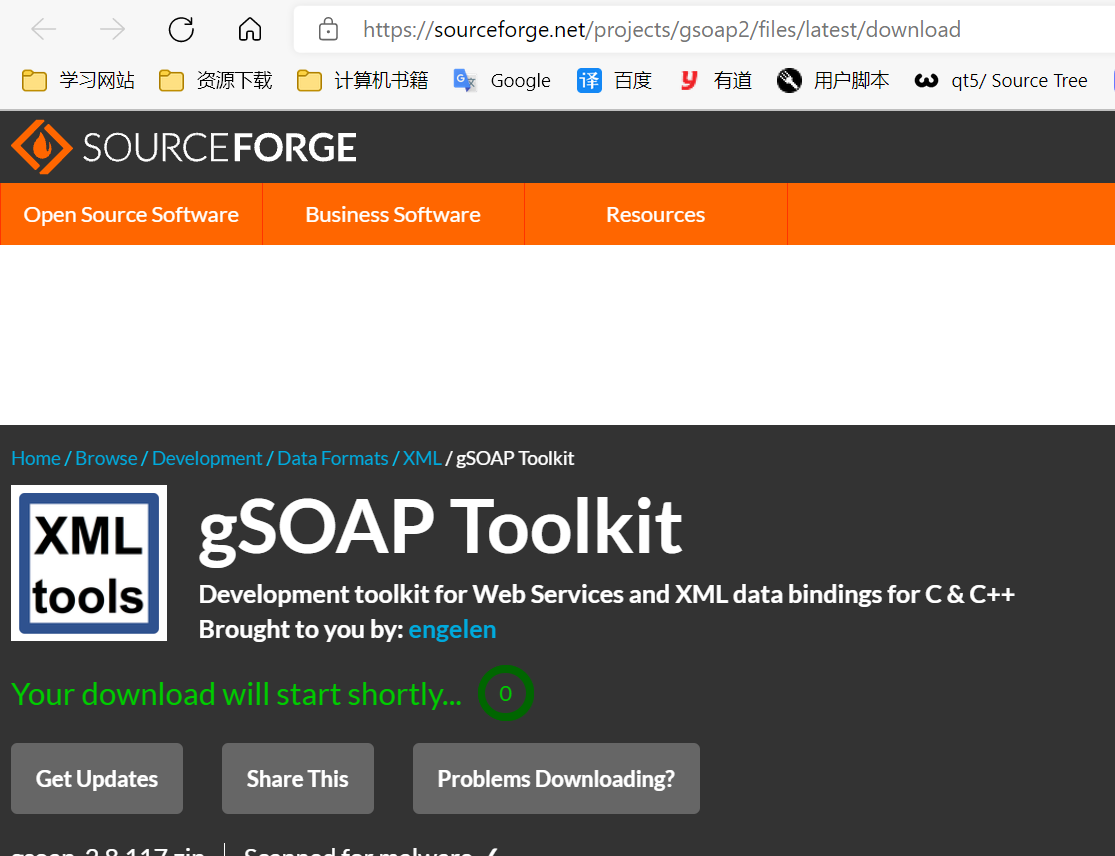Open the 百度 bookmark

point(614,80)
